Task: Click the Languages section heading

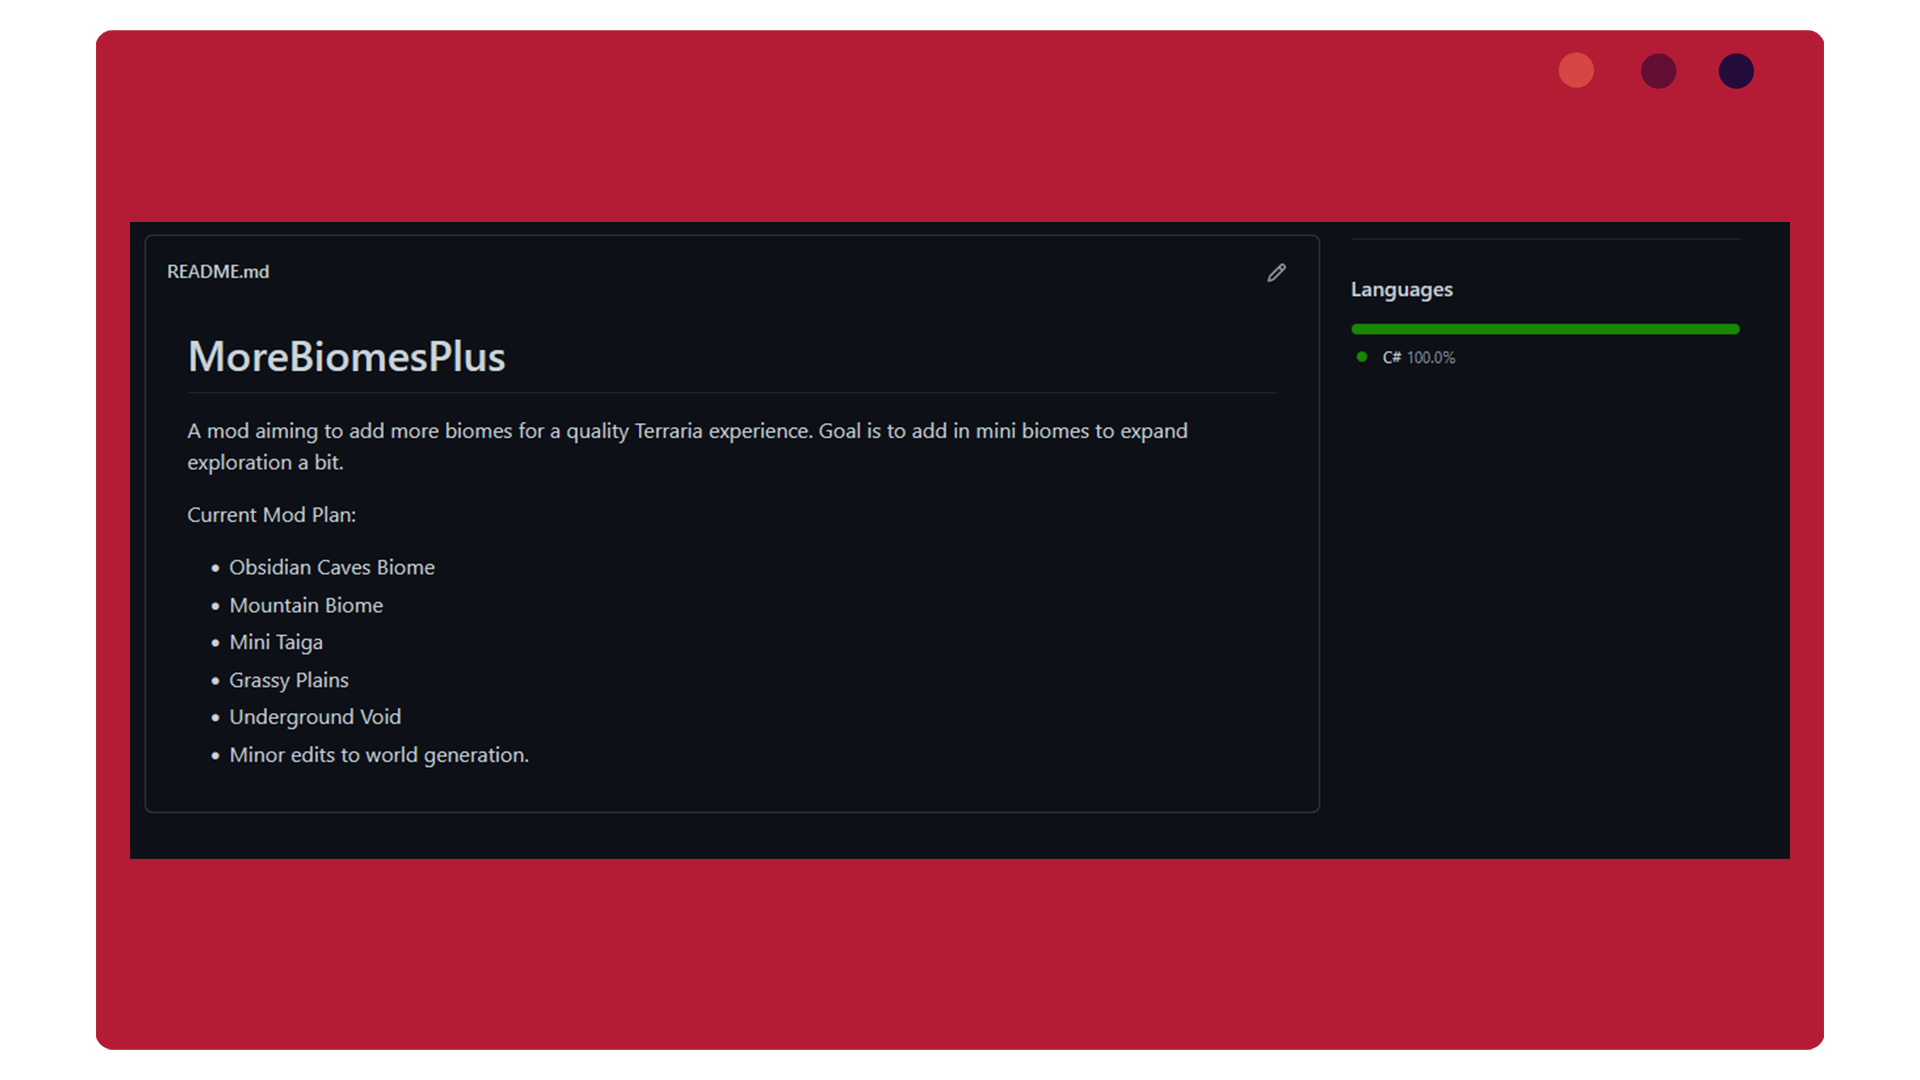Action: pyautogui.click(x=1401, y=290)
